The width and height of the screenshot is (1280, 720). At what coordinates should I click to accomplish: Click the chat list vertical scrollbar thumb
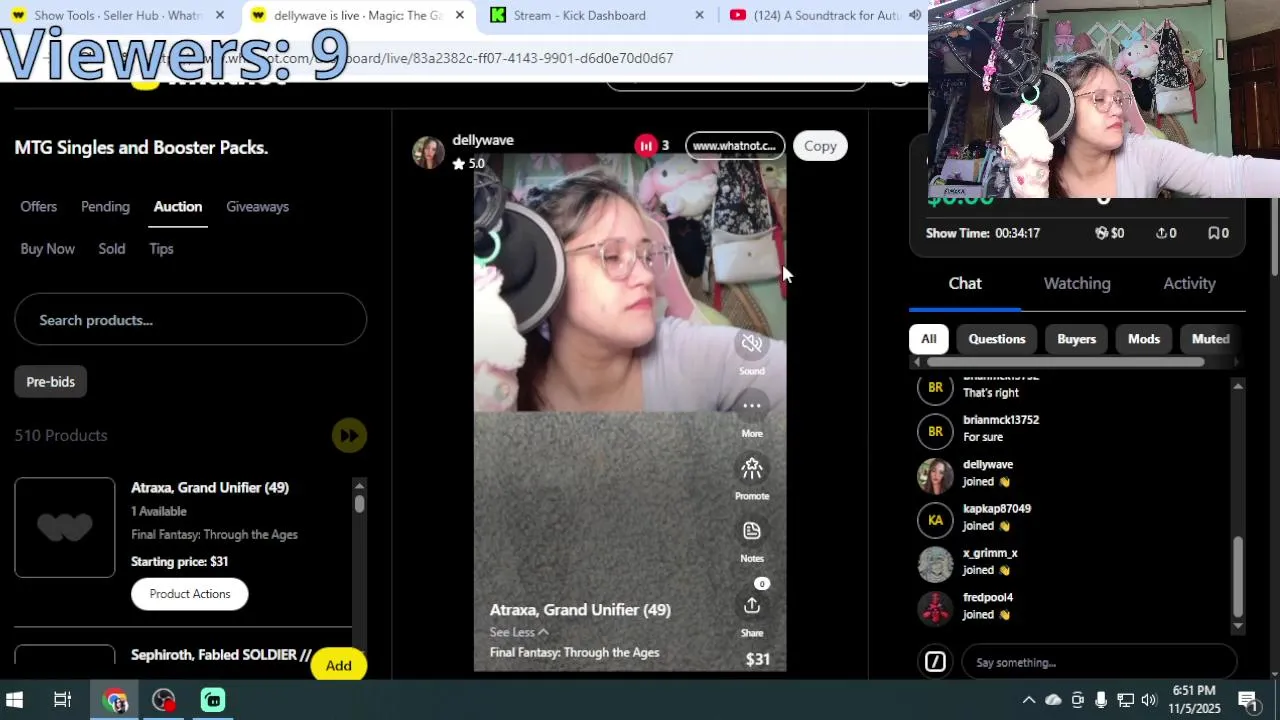1238,577
